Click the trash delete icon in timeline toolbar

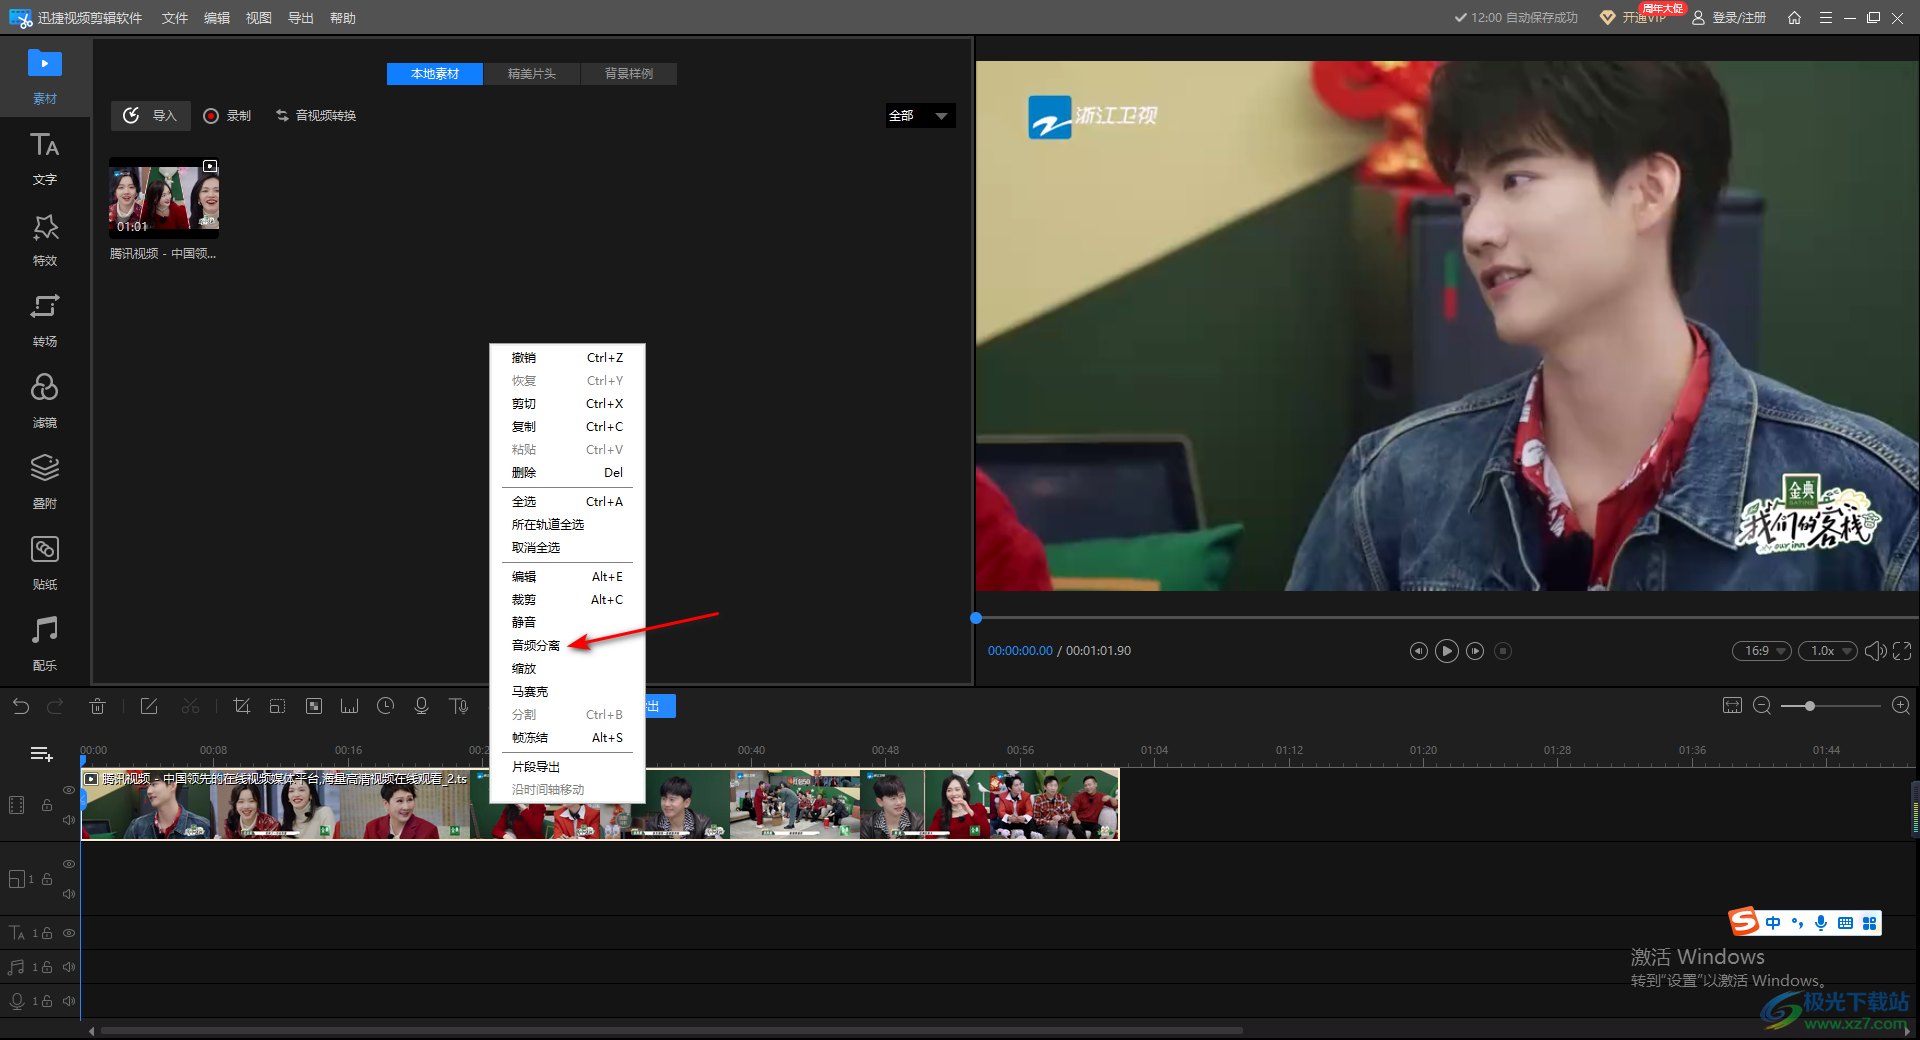(x=97, y=706)
